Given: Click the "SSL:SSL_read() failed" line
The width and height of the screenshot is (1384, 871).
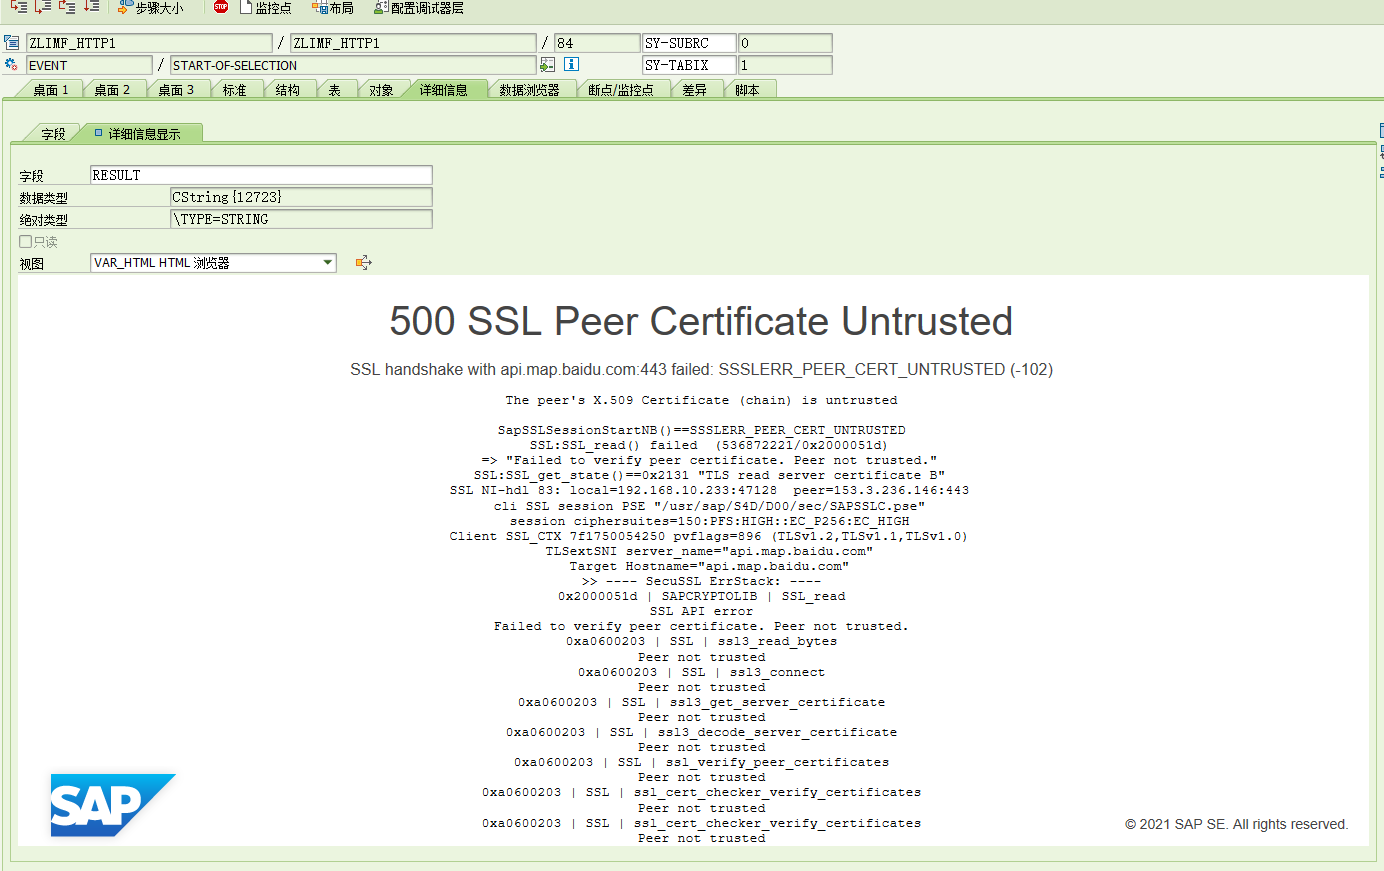Looking at the screenshot, I should [709, 445].
